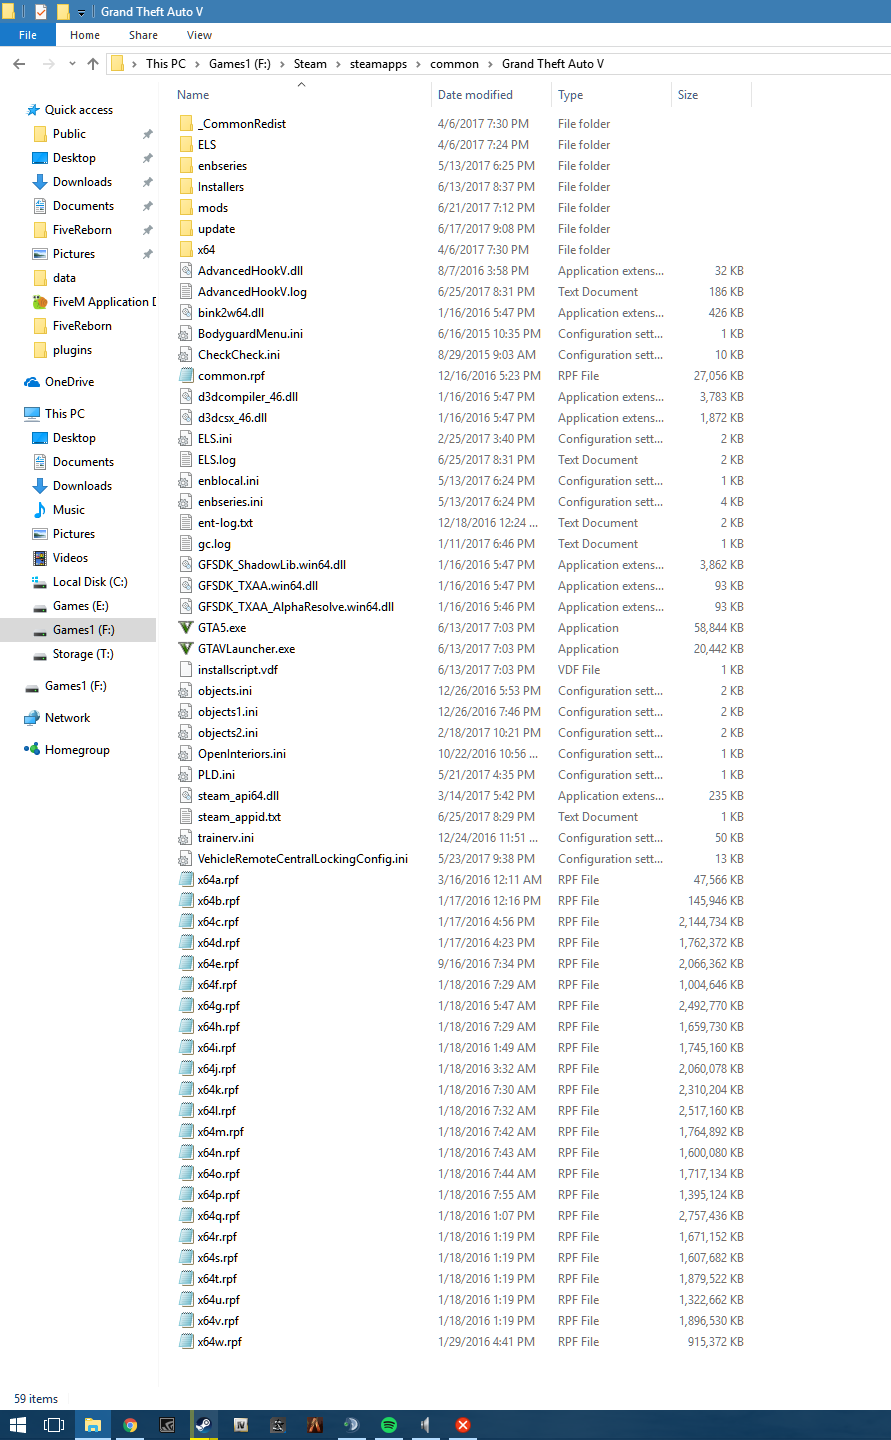Screen dimensions: 891x1440
Task: Select the _CommonRedist folder icon
Action: [186, 124]
